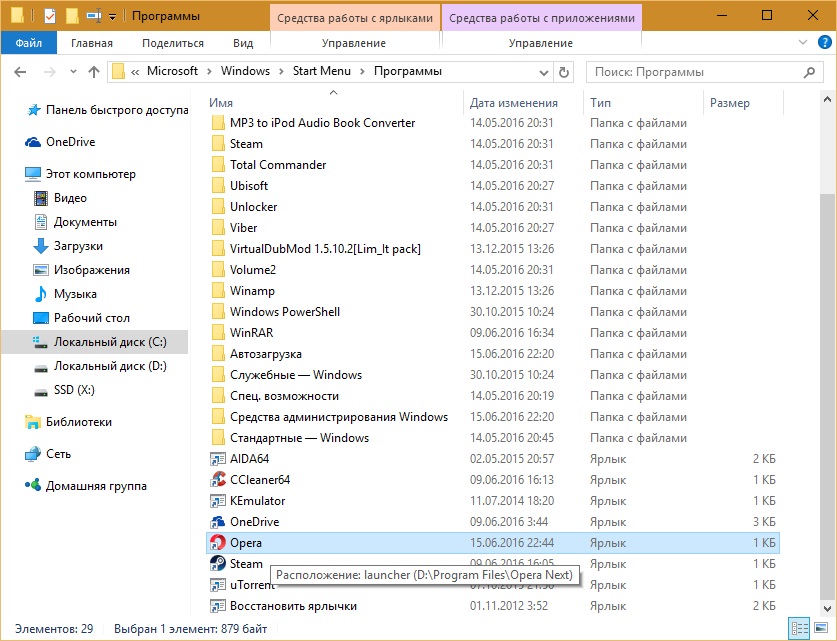Click the back navigation arrow
837x641 pixels.
(20, 72)
